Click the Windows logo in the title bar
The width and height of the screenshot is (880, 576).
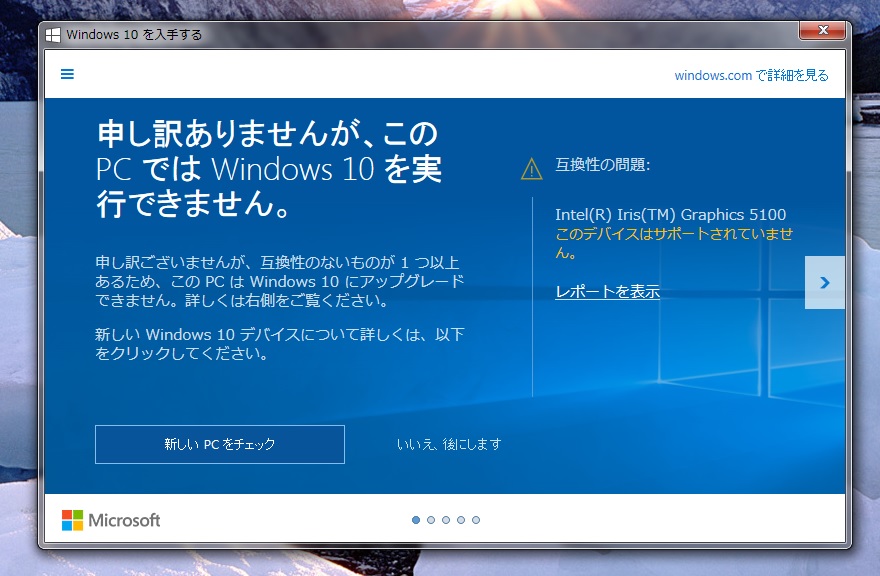(53, 35)
